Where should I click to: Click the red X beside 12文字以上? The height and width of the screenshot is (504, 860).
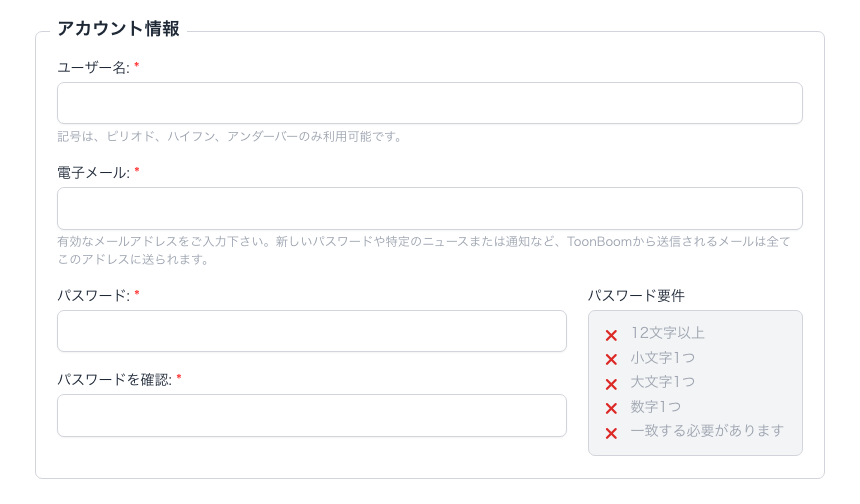611,335
